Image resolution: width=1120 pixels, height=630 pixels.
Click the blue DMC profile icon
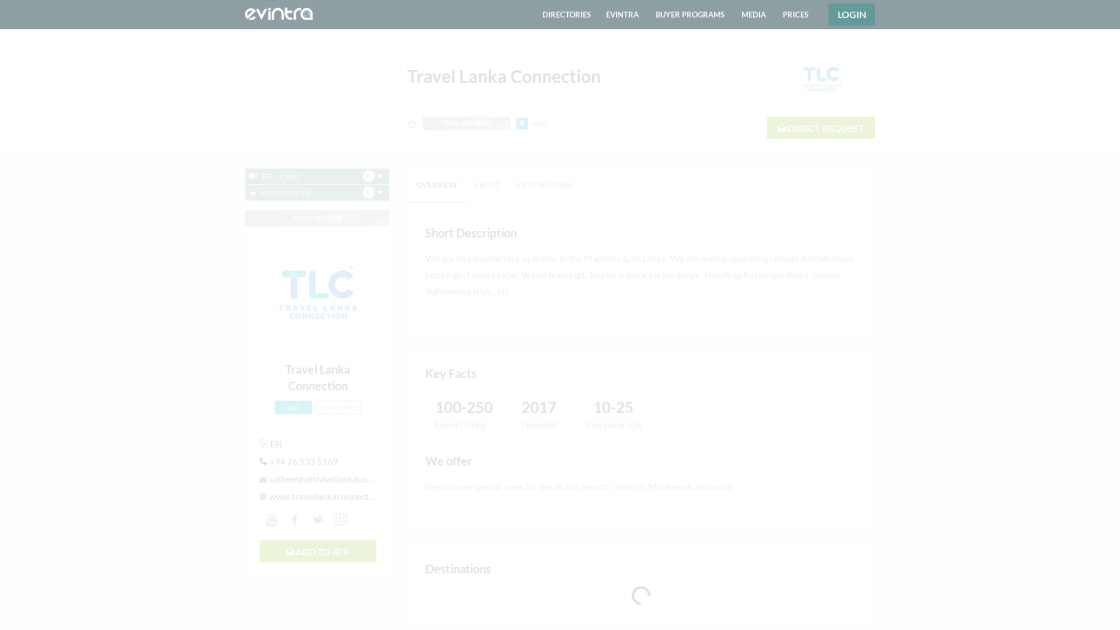(522, 124)
